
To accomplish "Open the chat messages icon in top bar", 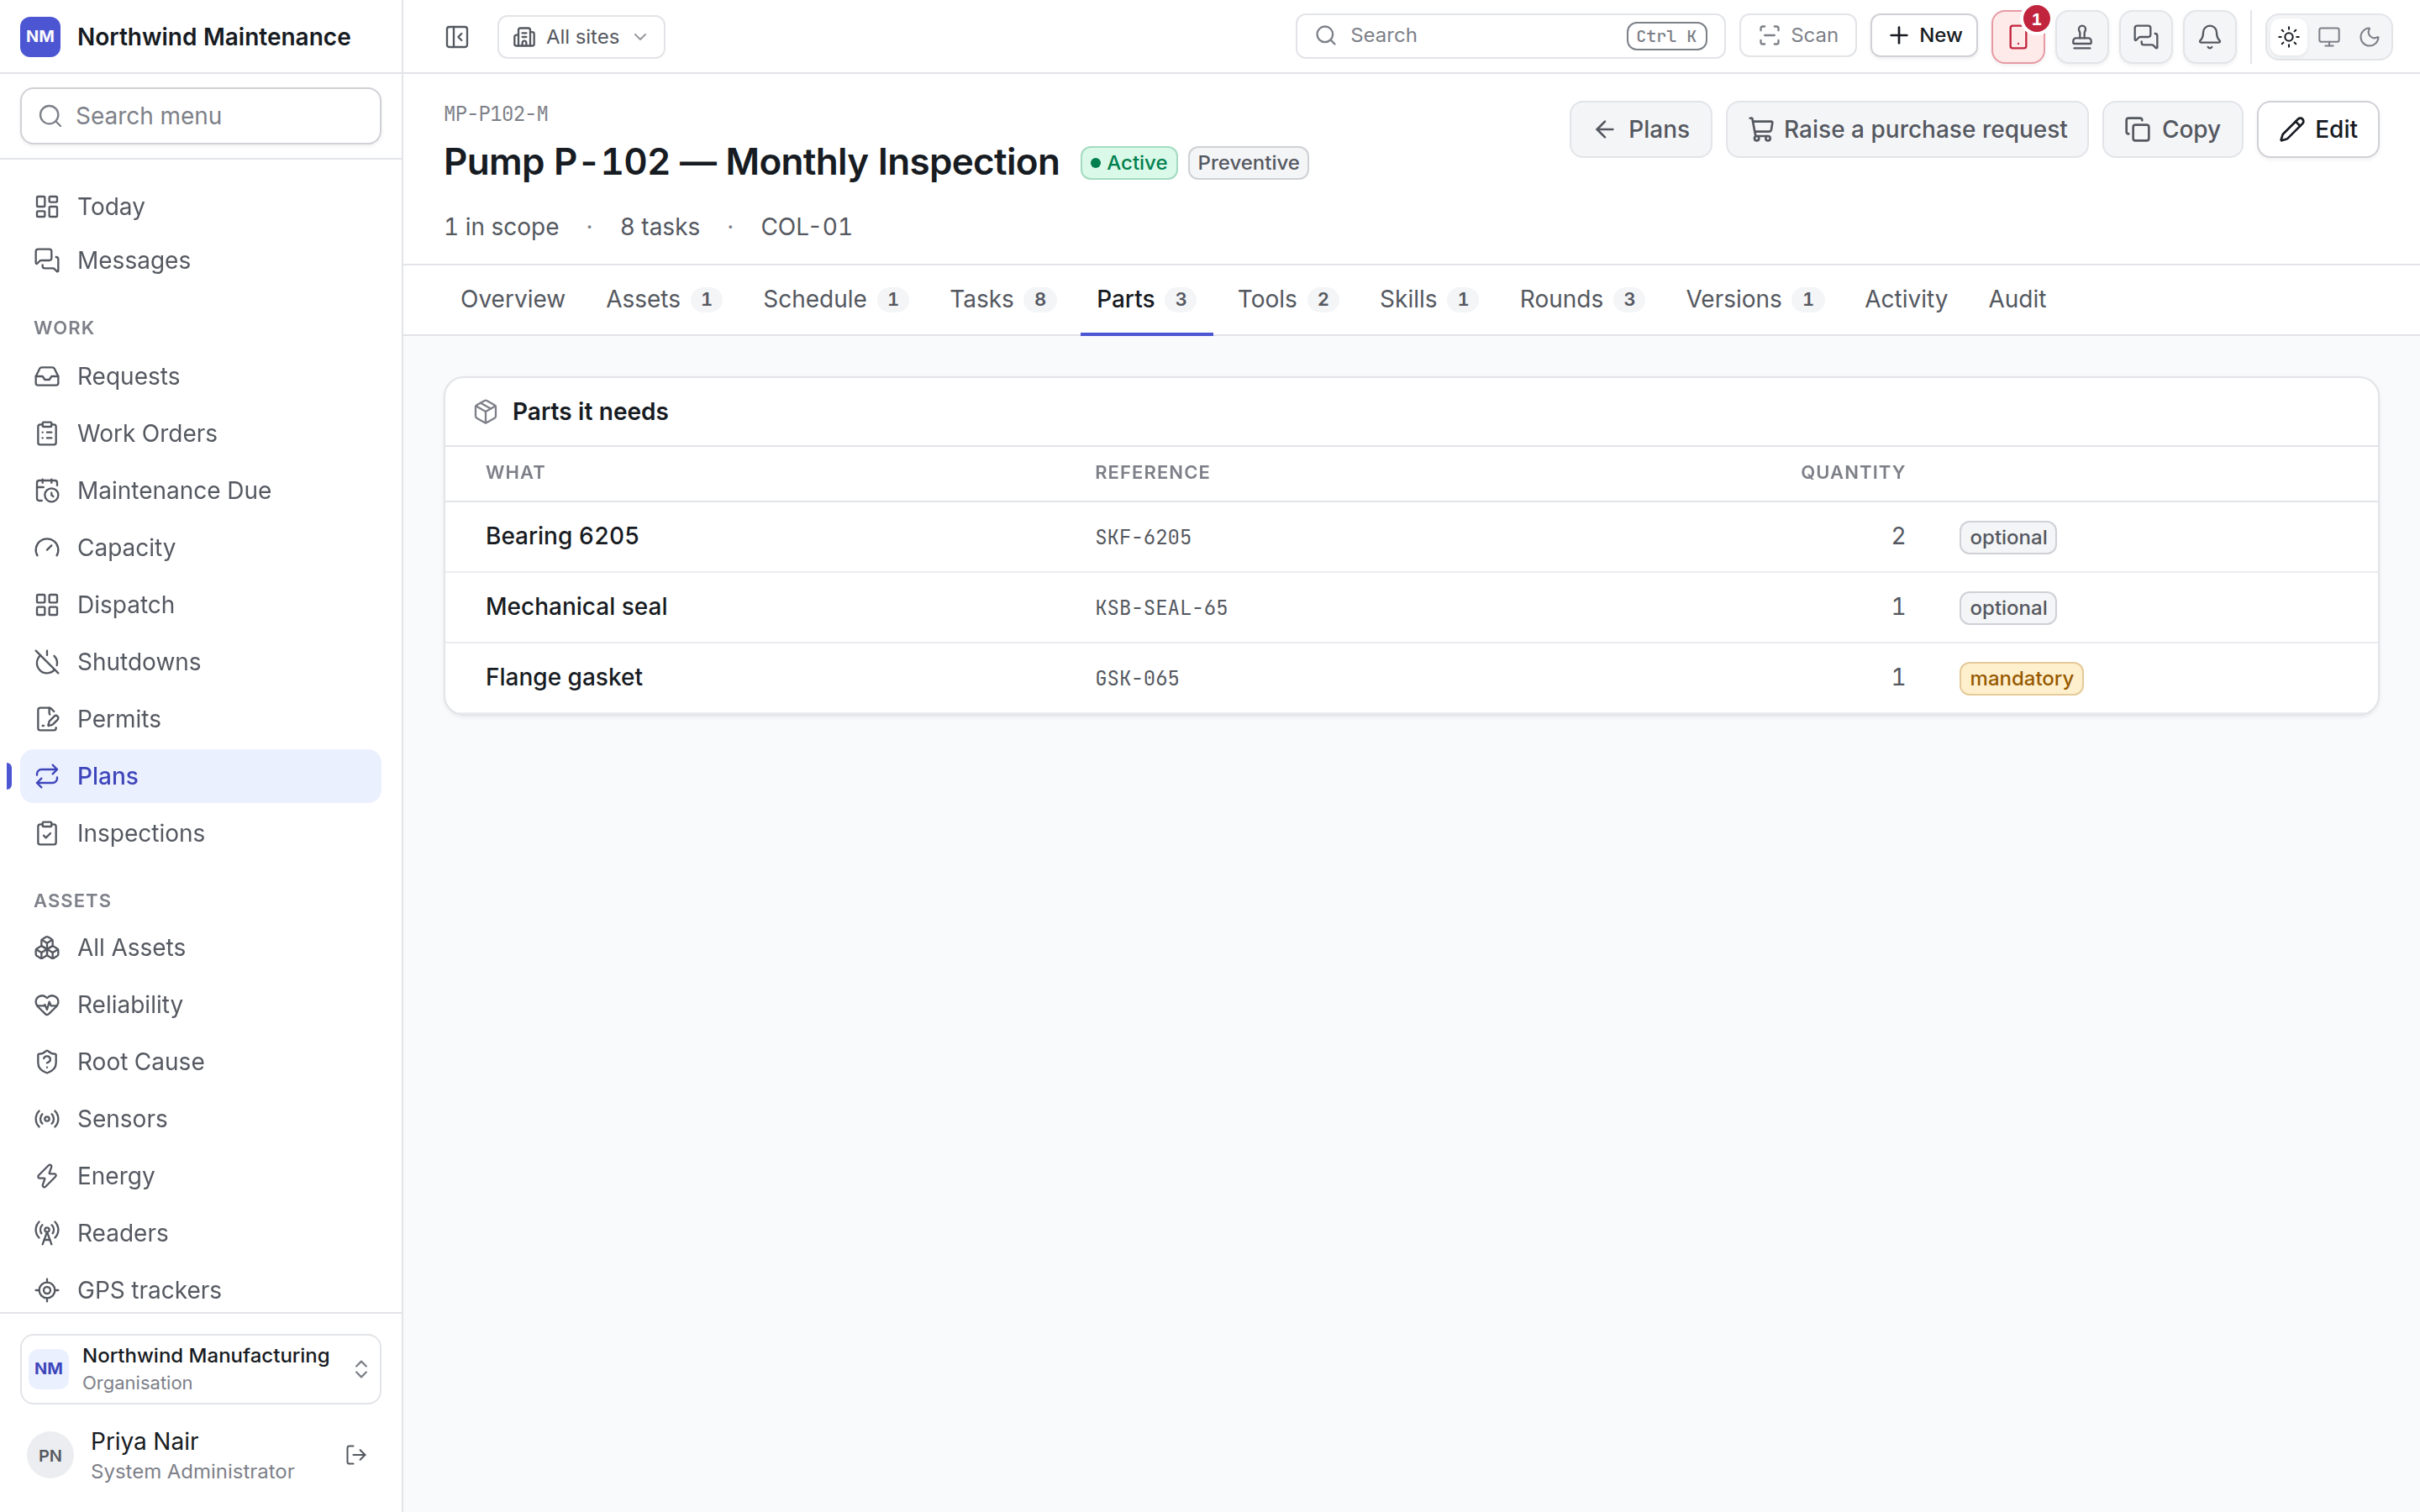I will pyautogui.click(x=2146, y=37).
